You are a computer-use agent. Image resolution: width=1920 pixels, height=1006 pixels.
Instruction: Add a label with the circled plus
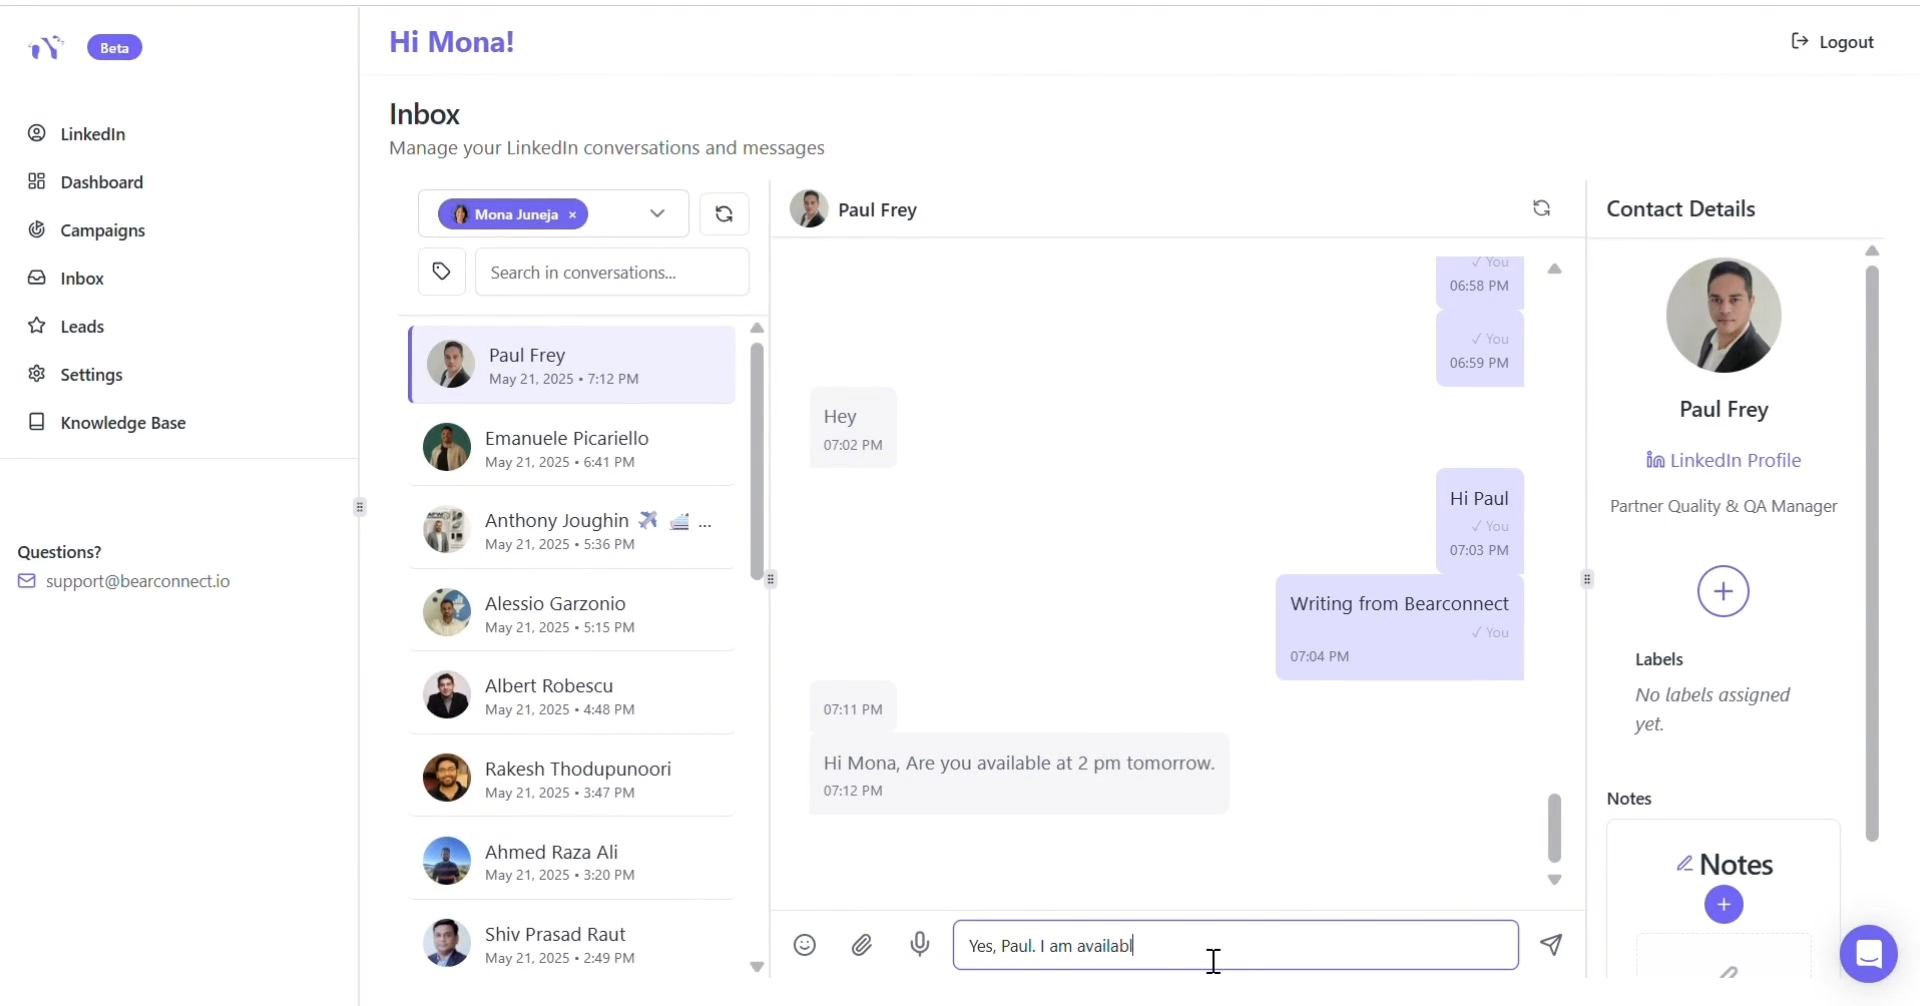pyautogui.click(x=1722, y=592)
